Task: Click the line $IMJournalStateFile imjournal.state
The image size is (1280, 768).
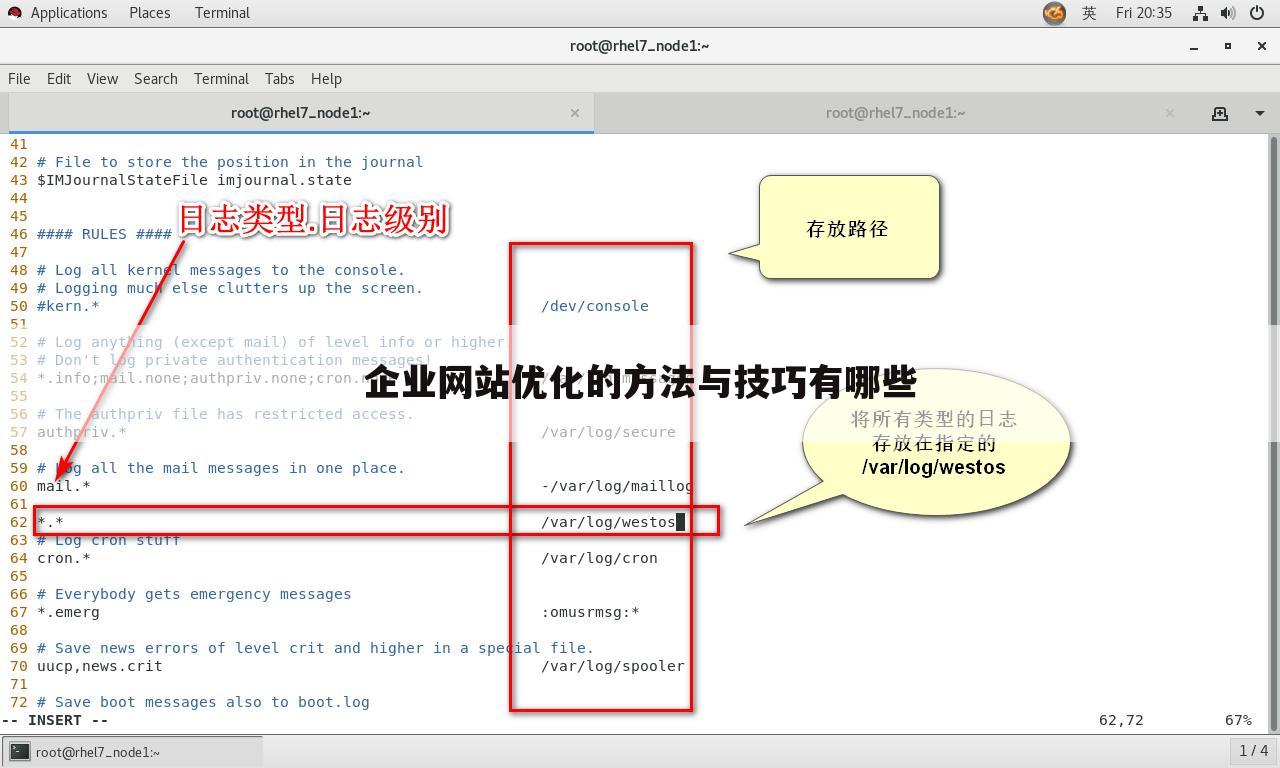Action: pyautogui.click(x=194, y=180)
